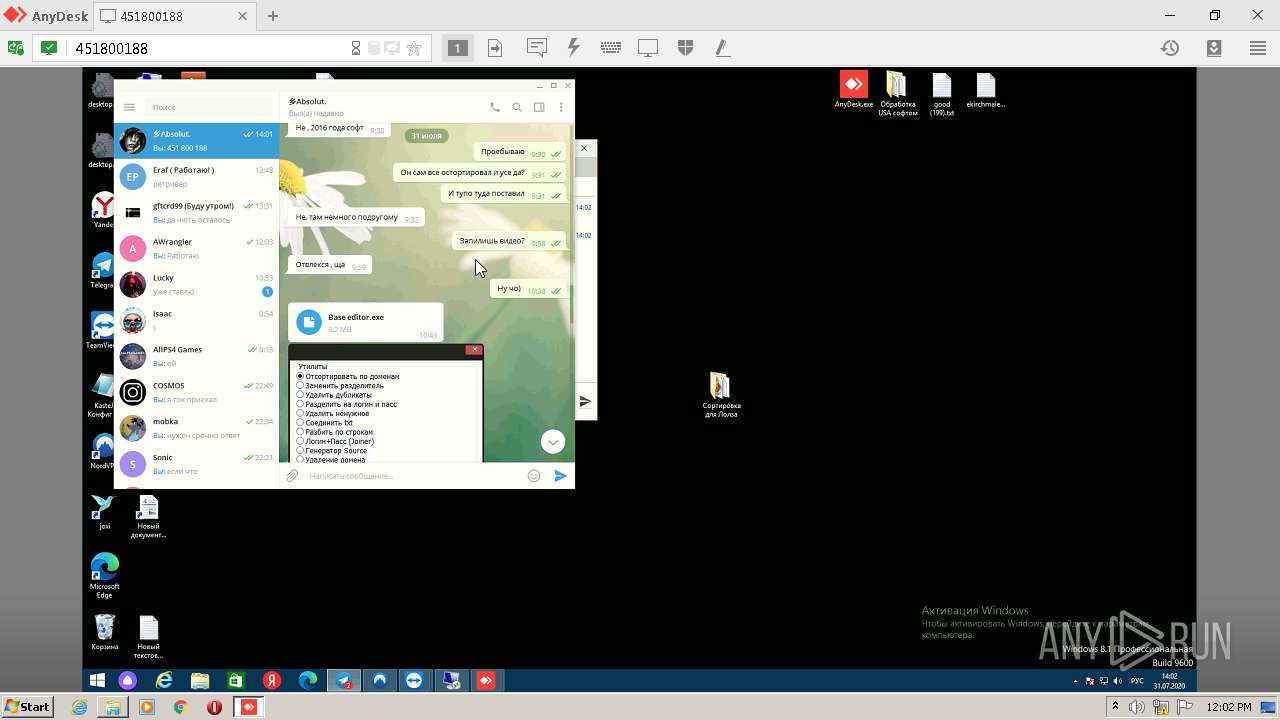
Task: Open AnyDesk.exe desktop icon on remote
Action: click(x=854, y=90)
